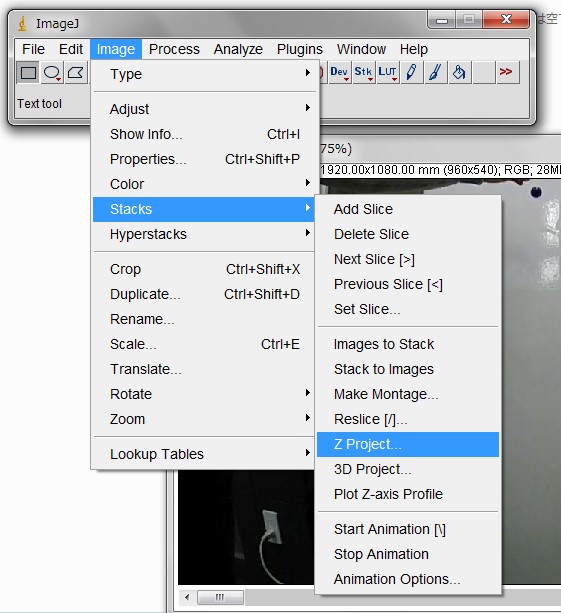Select the Rectangle selection tool

pyautogui.click(x=28, y=72)
